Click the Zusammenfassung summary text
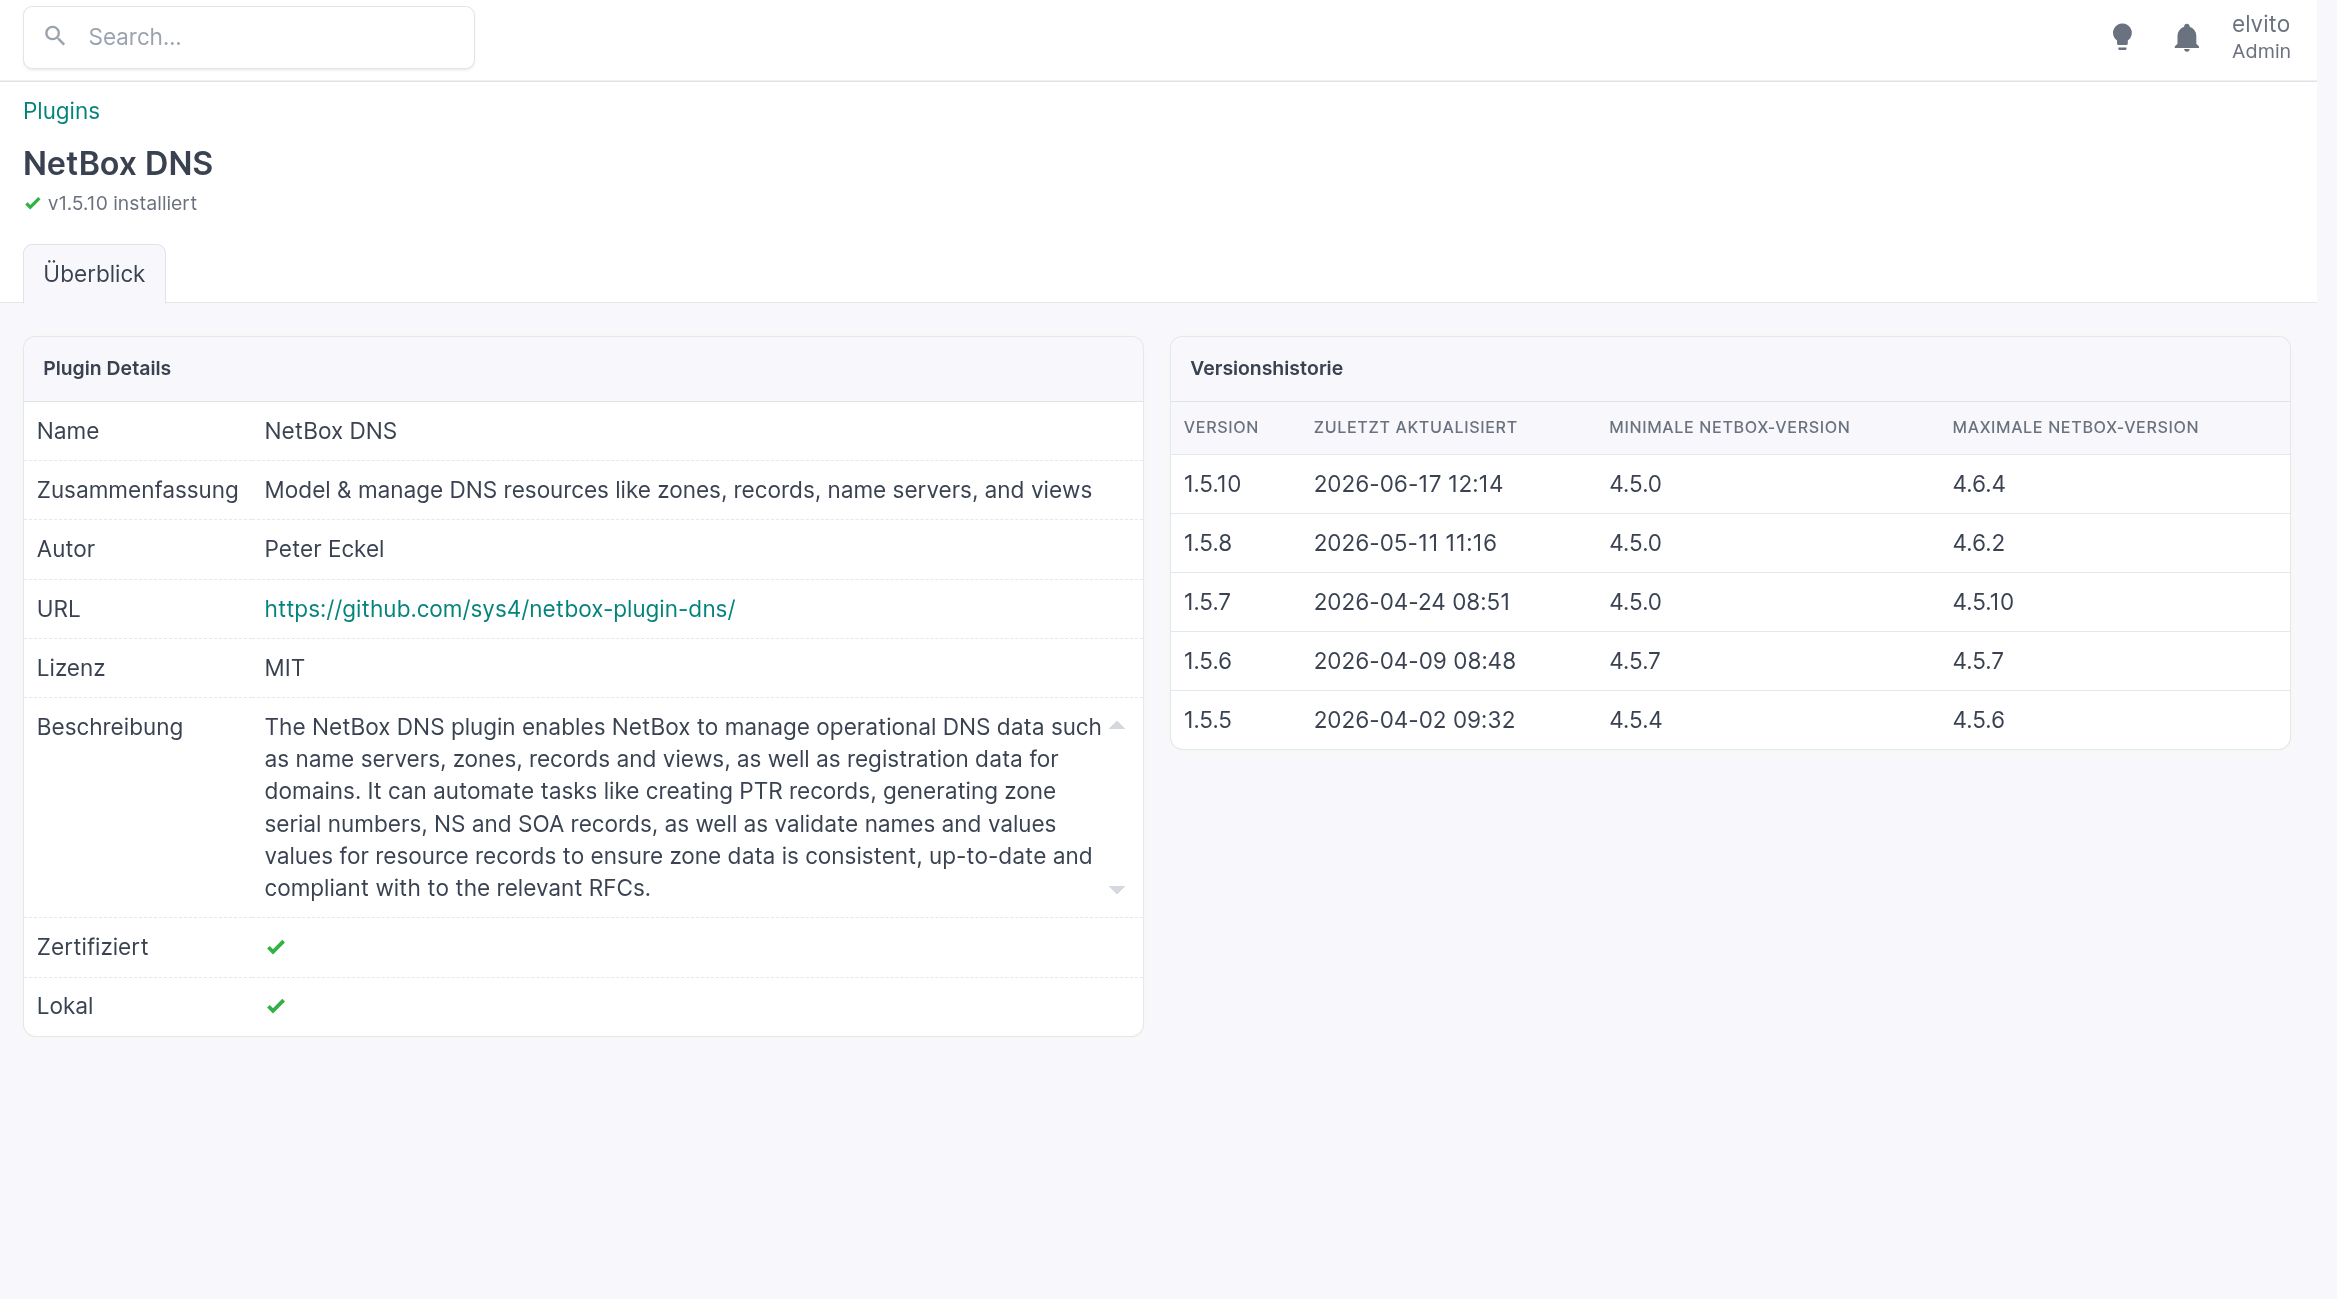2337x1299 pixels. (x=678, y=490)
